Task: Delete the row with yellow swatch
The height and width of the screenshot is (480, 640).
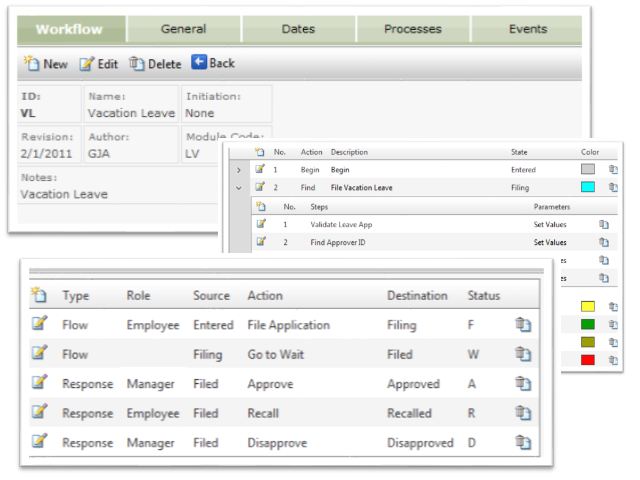Action: 613,306
